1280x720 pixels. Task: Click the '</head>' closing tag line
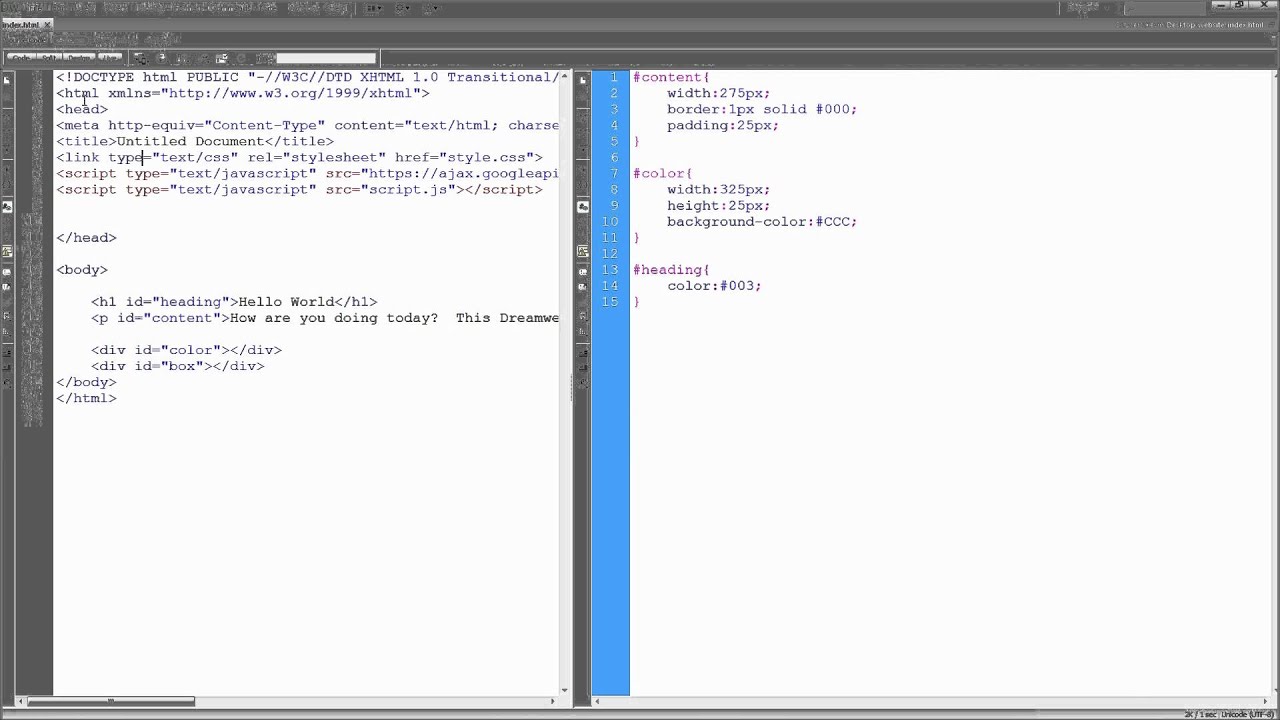coord(86,237)
